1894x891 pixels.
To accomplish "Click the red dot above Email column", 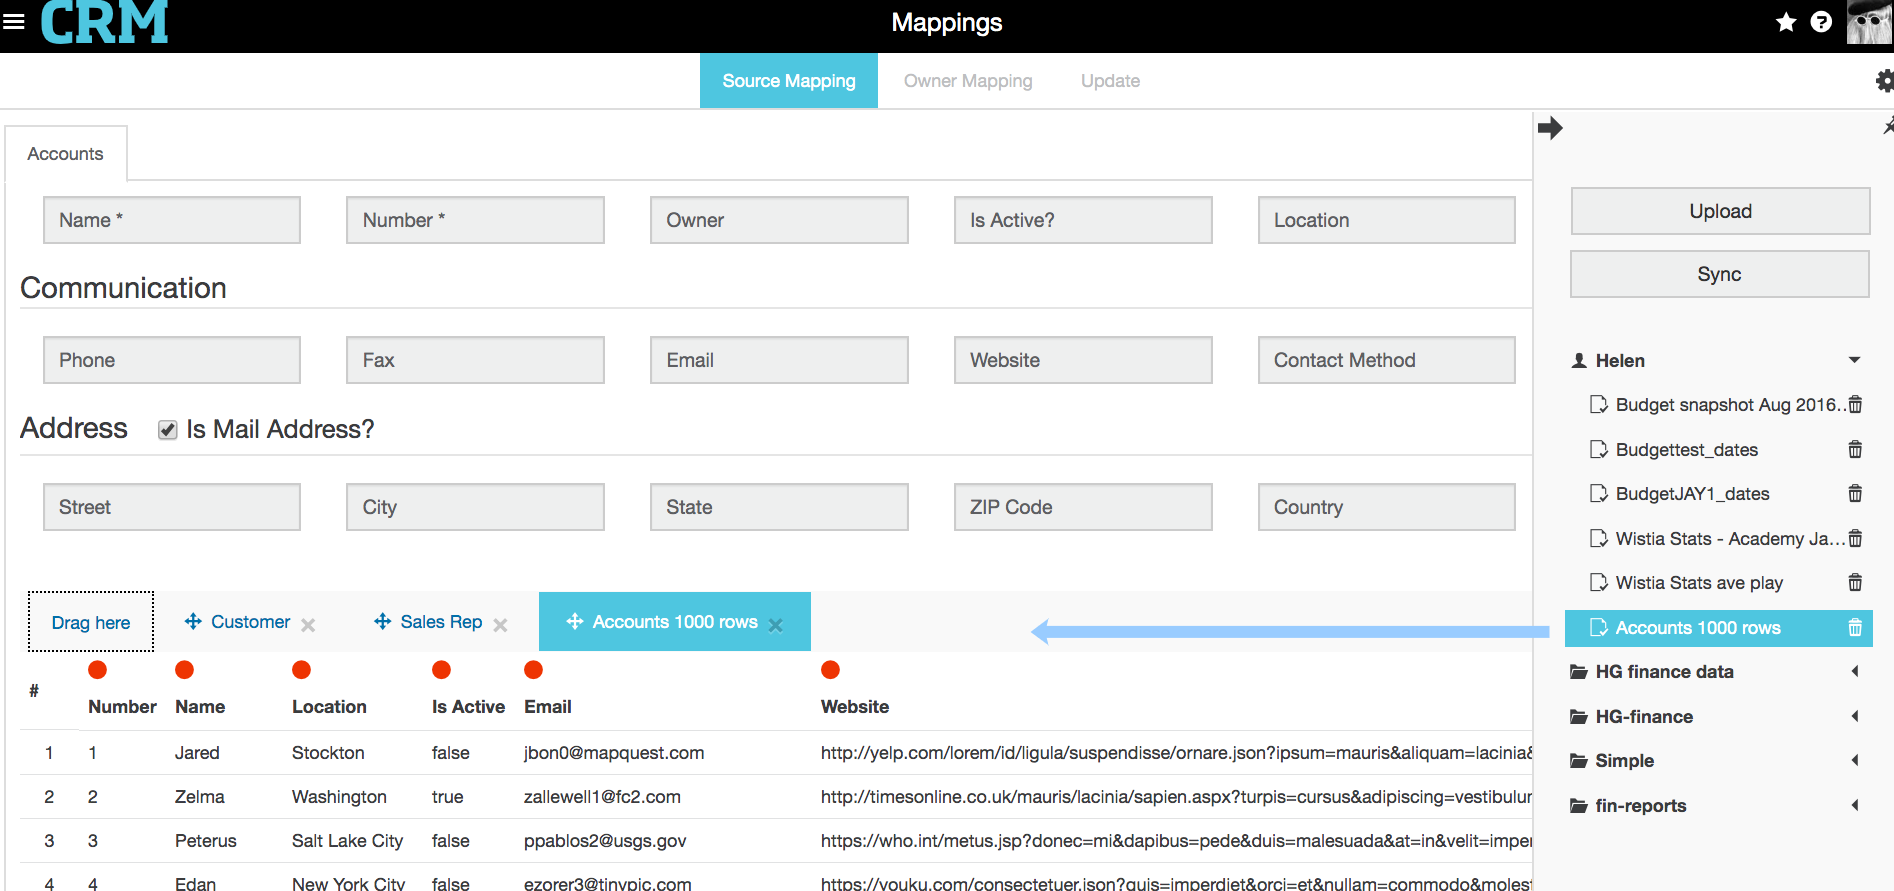I will pos(533,670).
